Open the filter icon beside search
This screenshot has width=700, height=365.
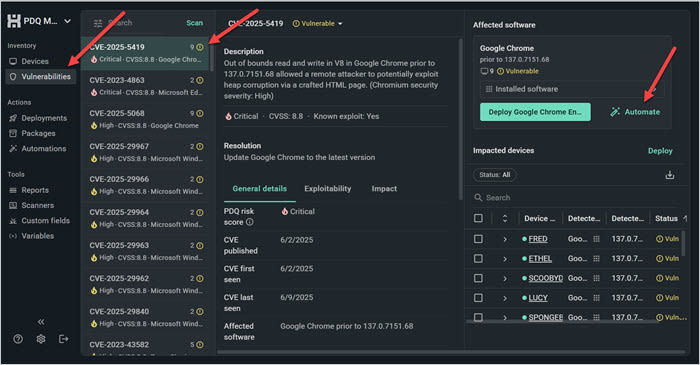click(x=98, y=23)
